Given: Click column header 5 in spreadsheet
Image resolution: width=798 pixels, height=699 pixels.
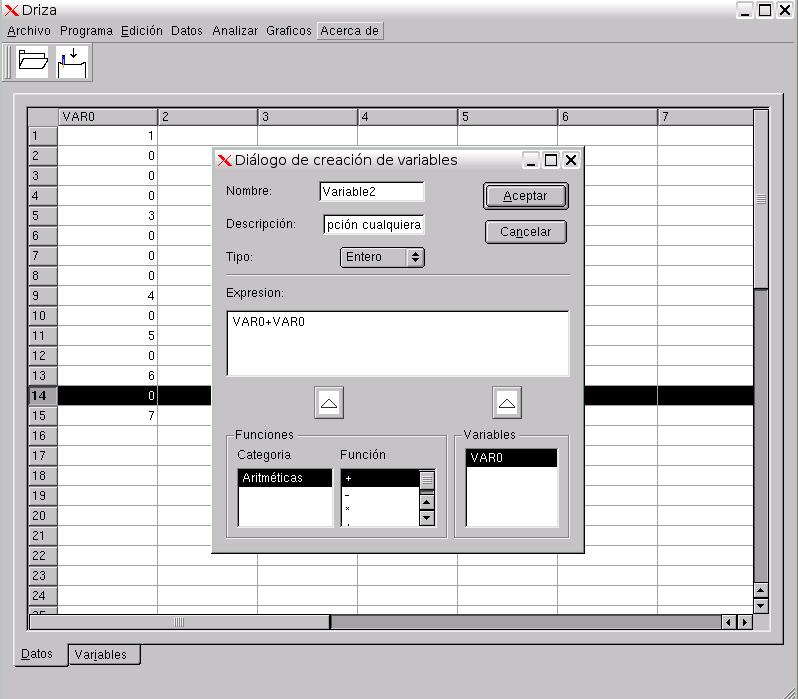Looking at the screenshot, I should point(508,117).
